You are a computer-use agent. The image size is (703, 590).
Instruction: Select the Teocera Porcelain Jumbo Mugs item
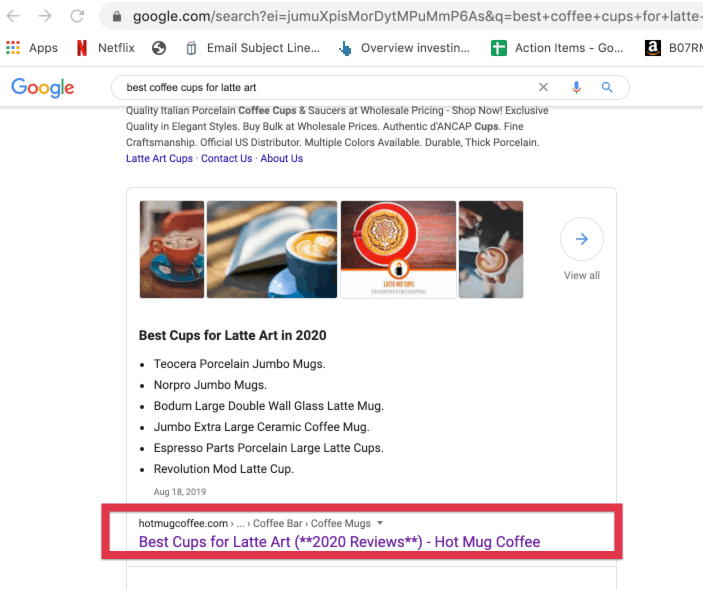click(x=239, y=364)
